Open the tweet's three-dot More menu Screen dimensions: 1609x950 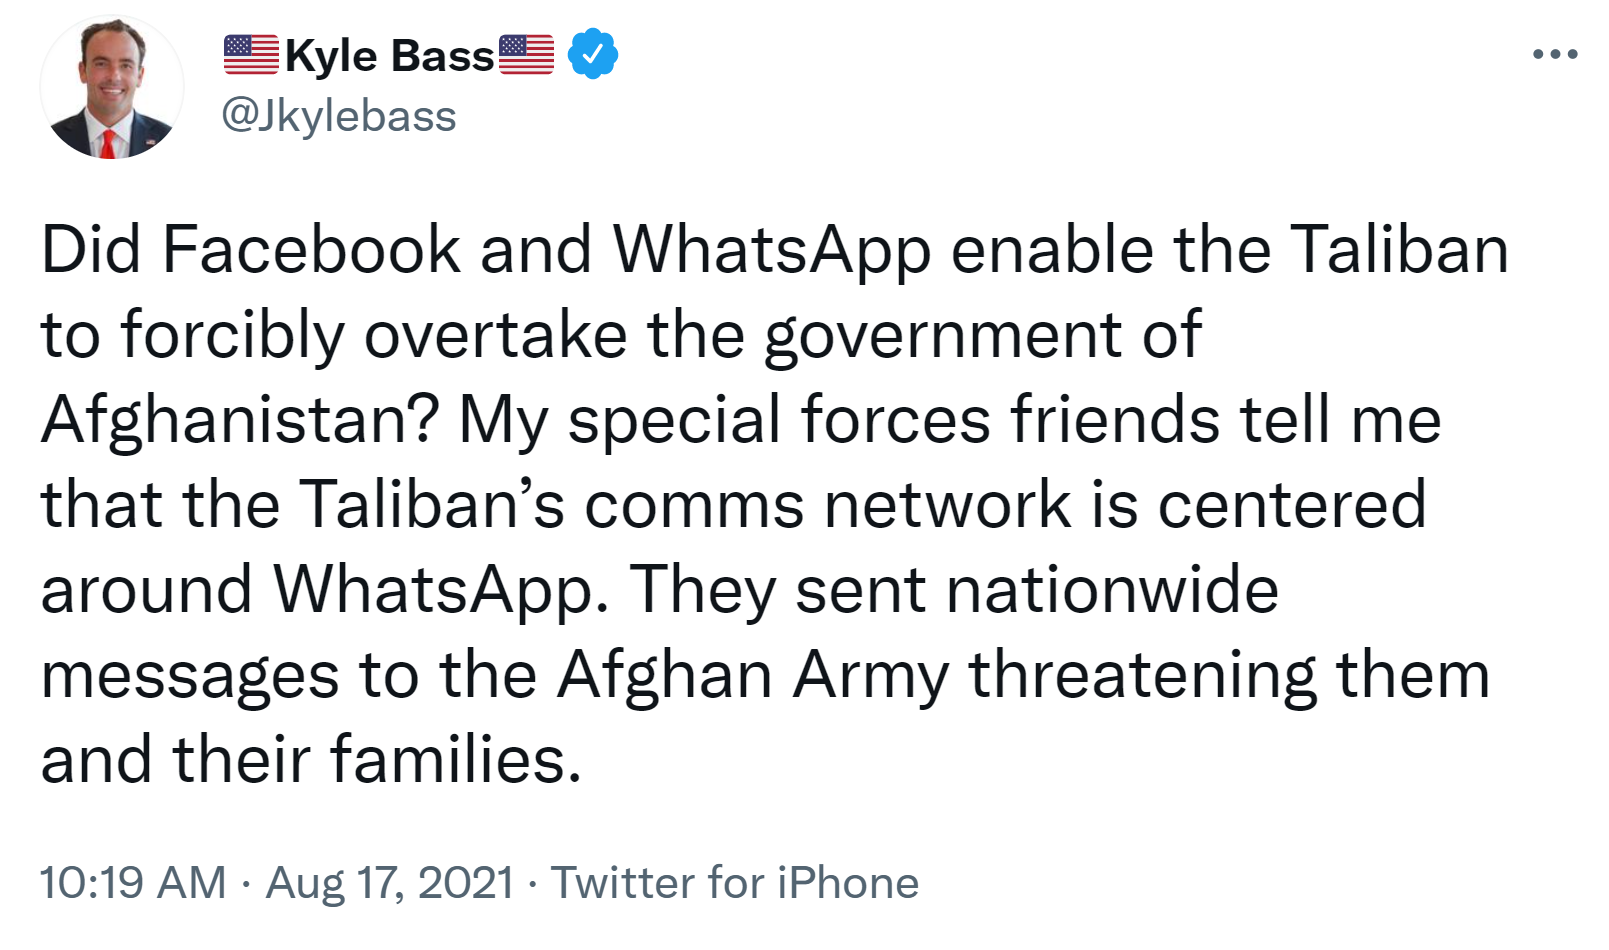[1554, 55]
